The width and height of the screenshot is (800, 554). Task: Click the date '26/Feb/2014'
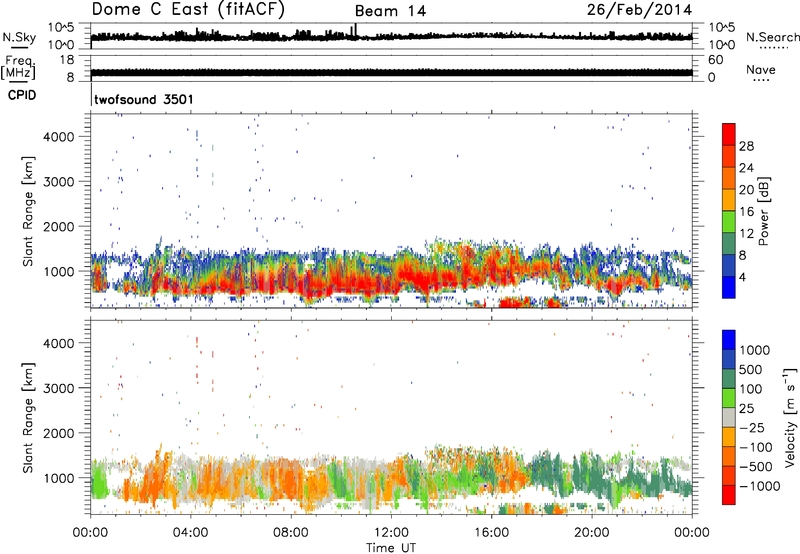coord(639,9)
